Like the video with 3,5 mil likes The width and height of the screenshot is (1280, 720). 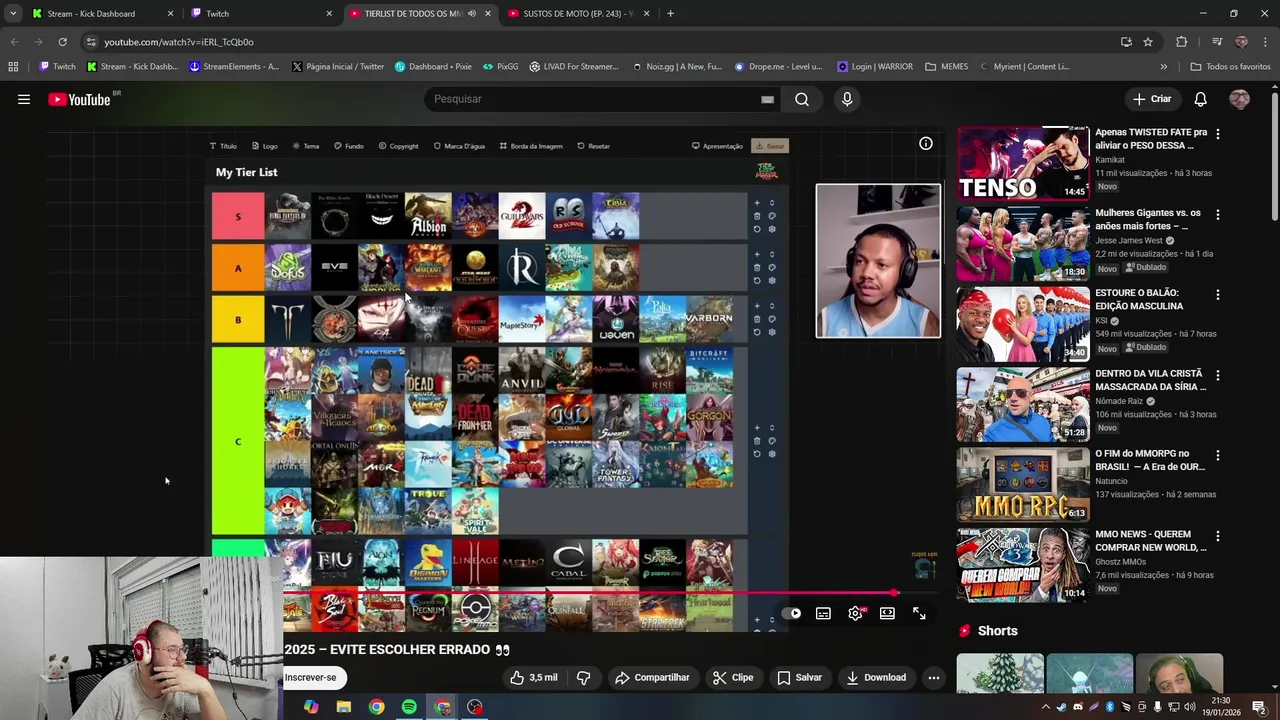pos(533,677)
